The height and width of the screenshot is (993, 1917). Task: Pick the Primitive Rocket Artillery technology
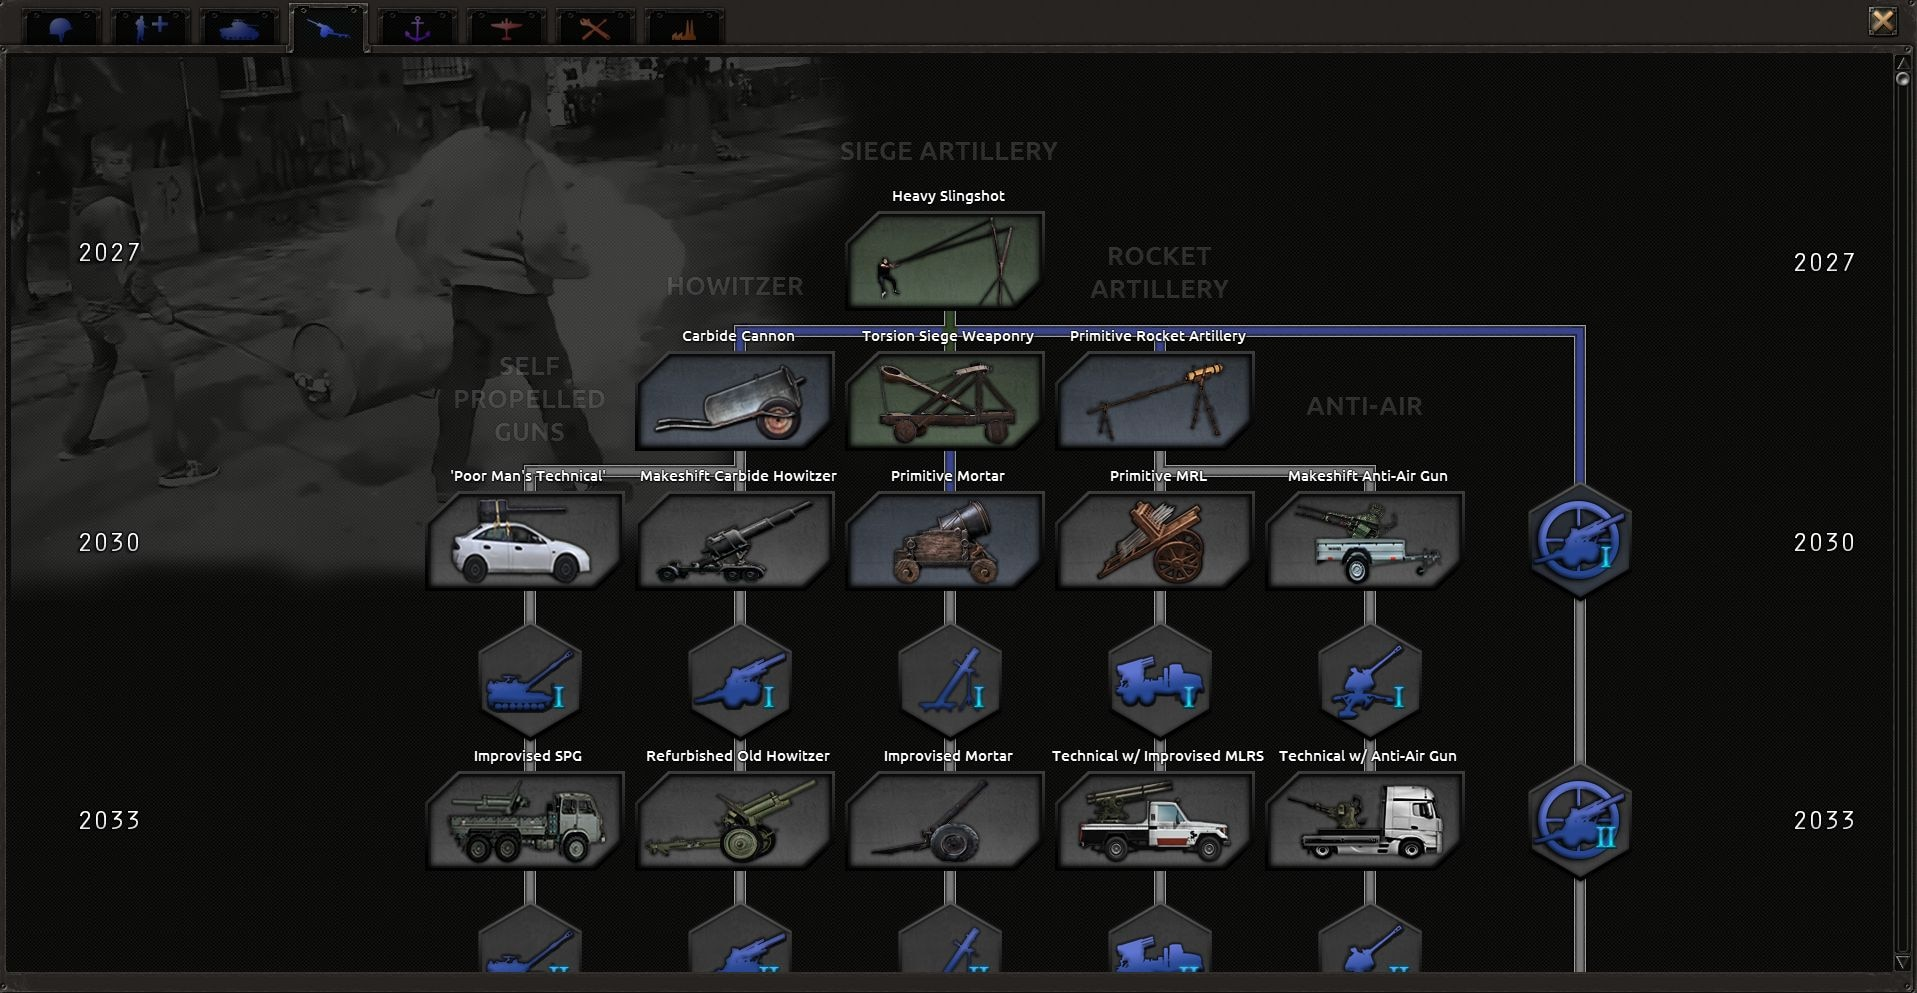[1155, 400]
